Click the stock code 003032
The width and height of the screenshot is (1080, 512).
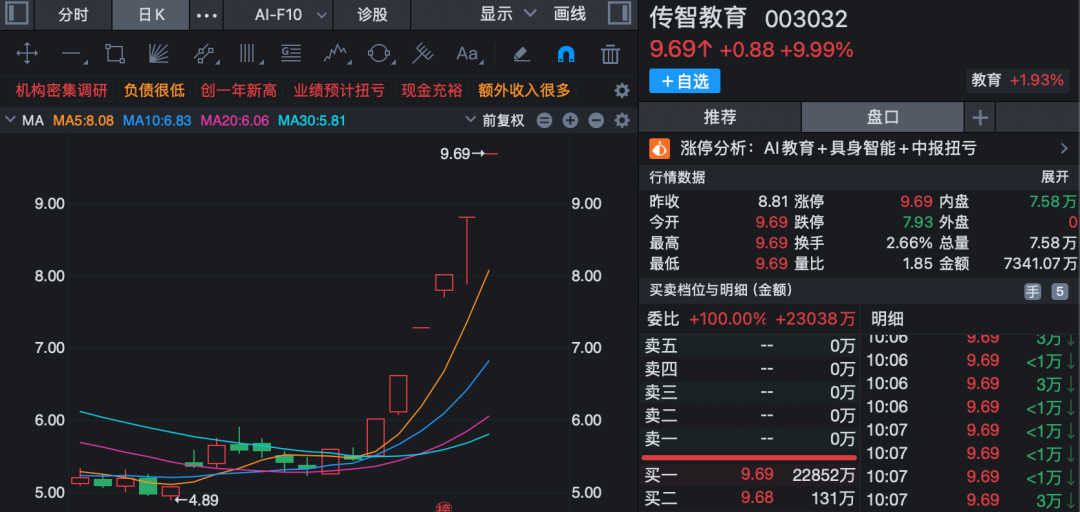point(806,19)
